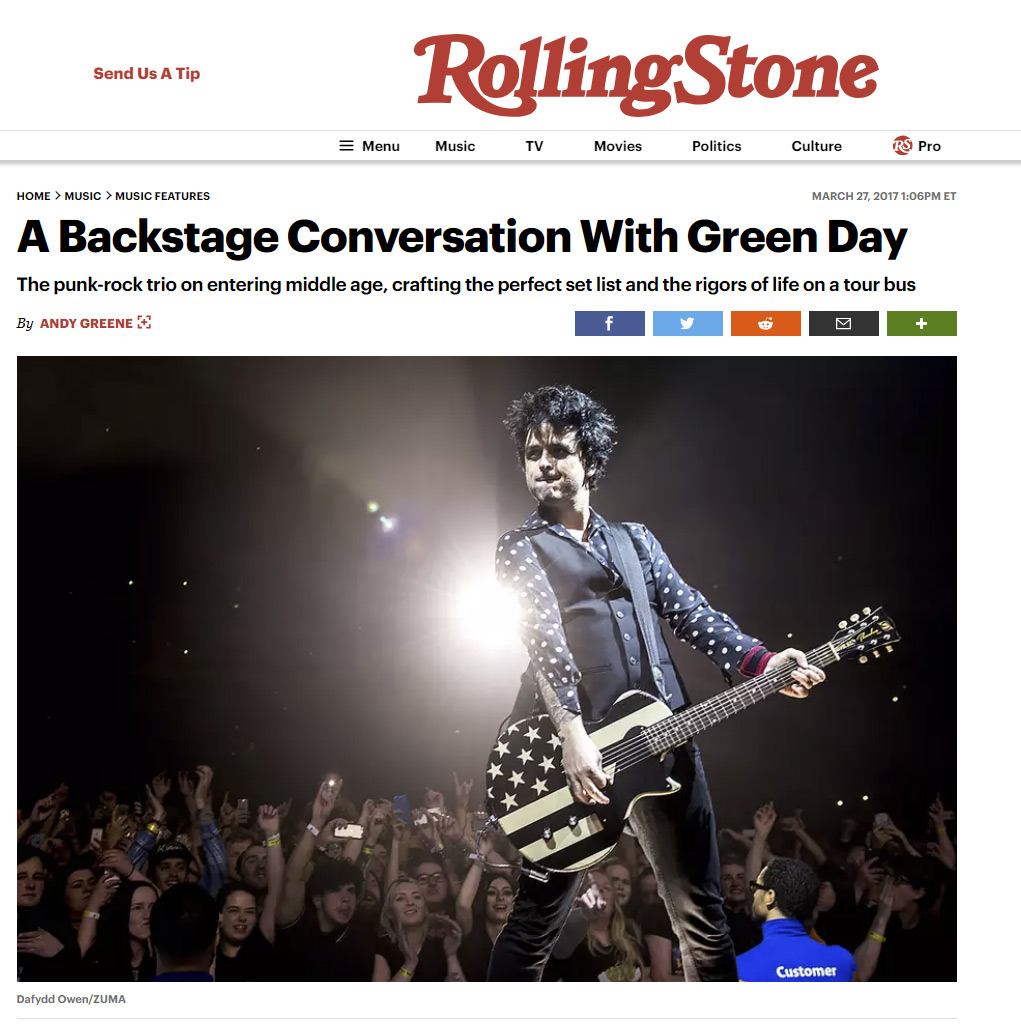Click the Green Day concert photo
The width and height of the screenshot is (1021, 1027).
coord(487,669)
